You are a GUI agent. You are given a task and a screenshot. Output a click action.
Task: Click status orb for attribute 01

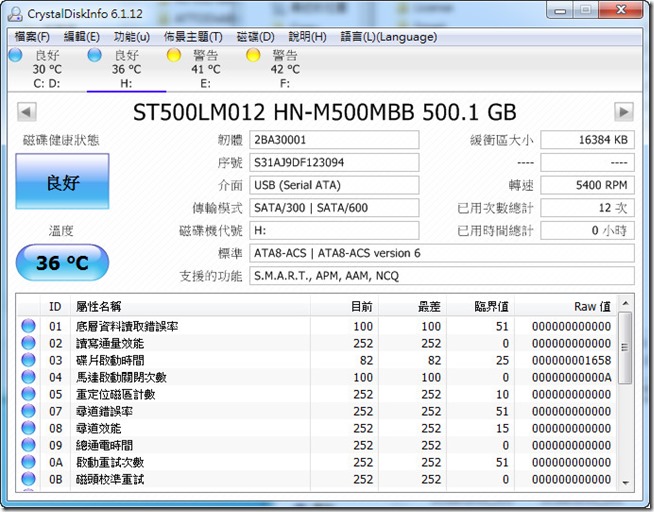point(28,326)
